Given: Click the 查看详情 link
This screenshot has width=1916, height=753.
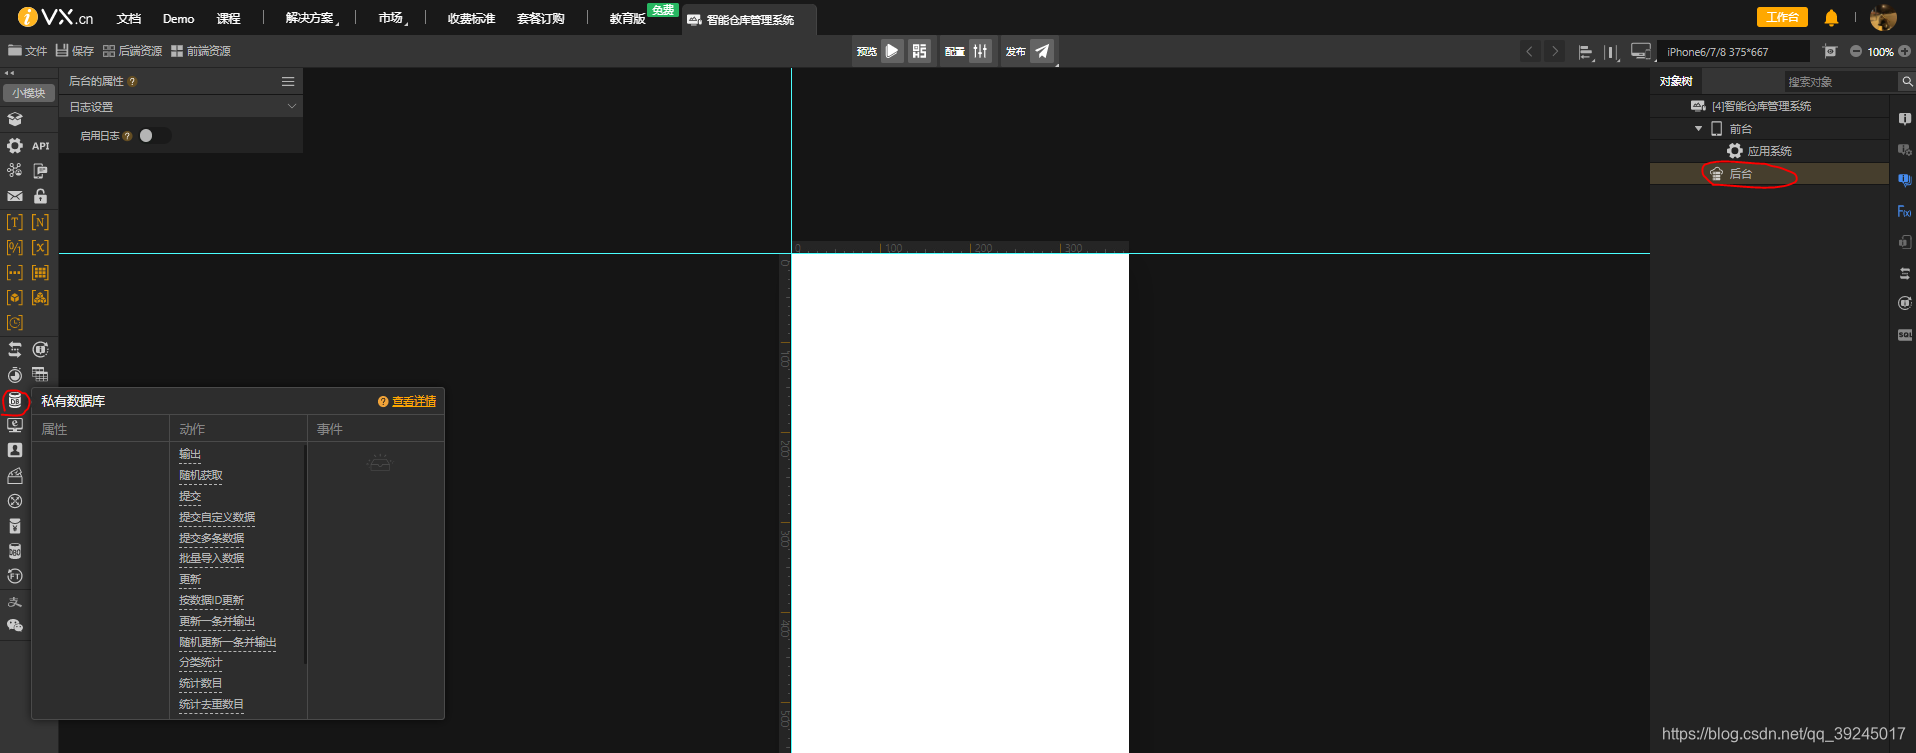Looking at the screenshot, I should (414, 401).
